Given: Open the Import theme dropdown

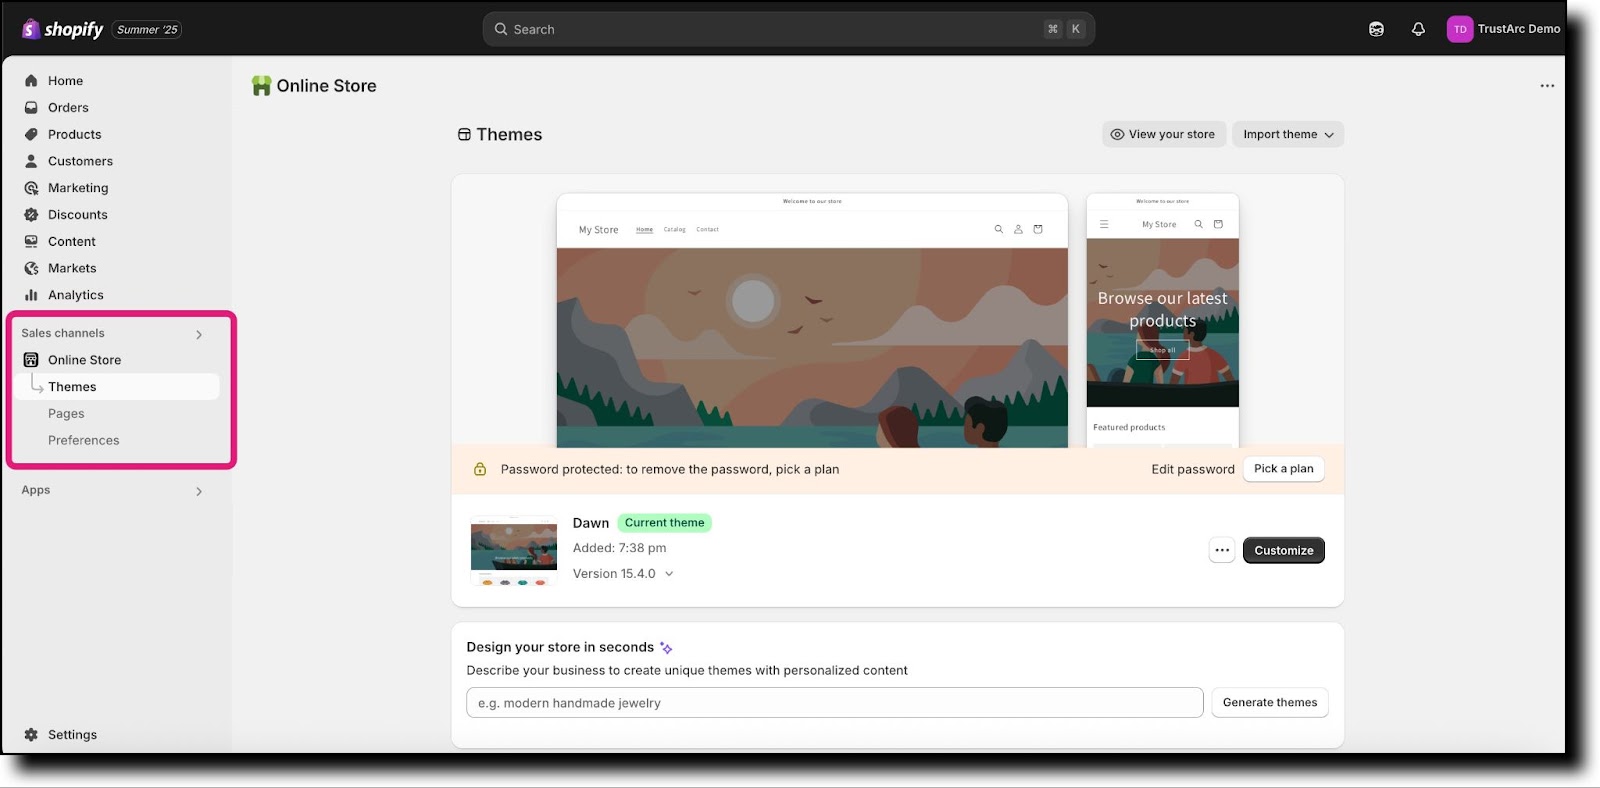Looking at the screenshot, I should [1288, 135].
